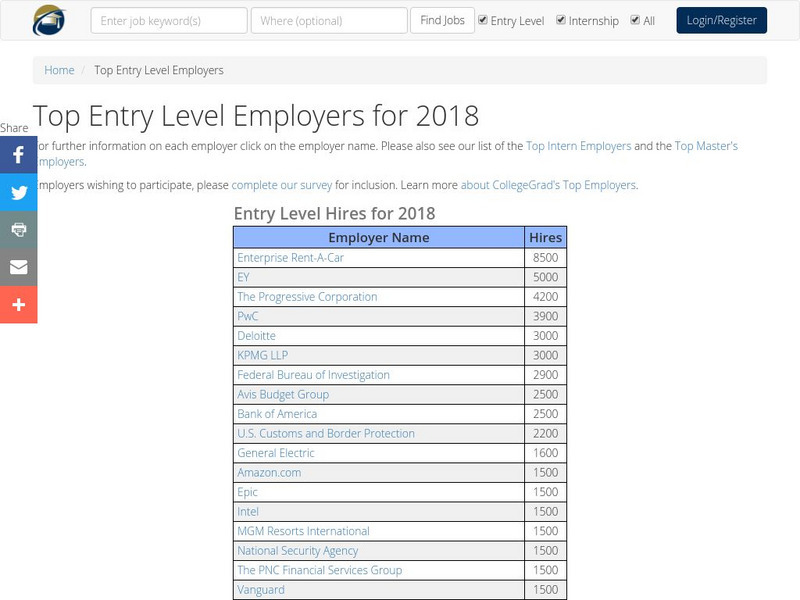This screenshot has height=600, width=800.
Task: Toggle the All checkbox
Action: pyautogui.click(x=635, y=20)
